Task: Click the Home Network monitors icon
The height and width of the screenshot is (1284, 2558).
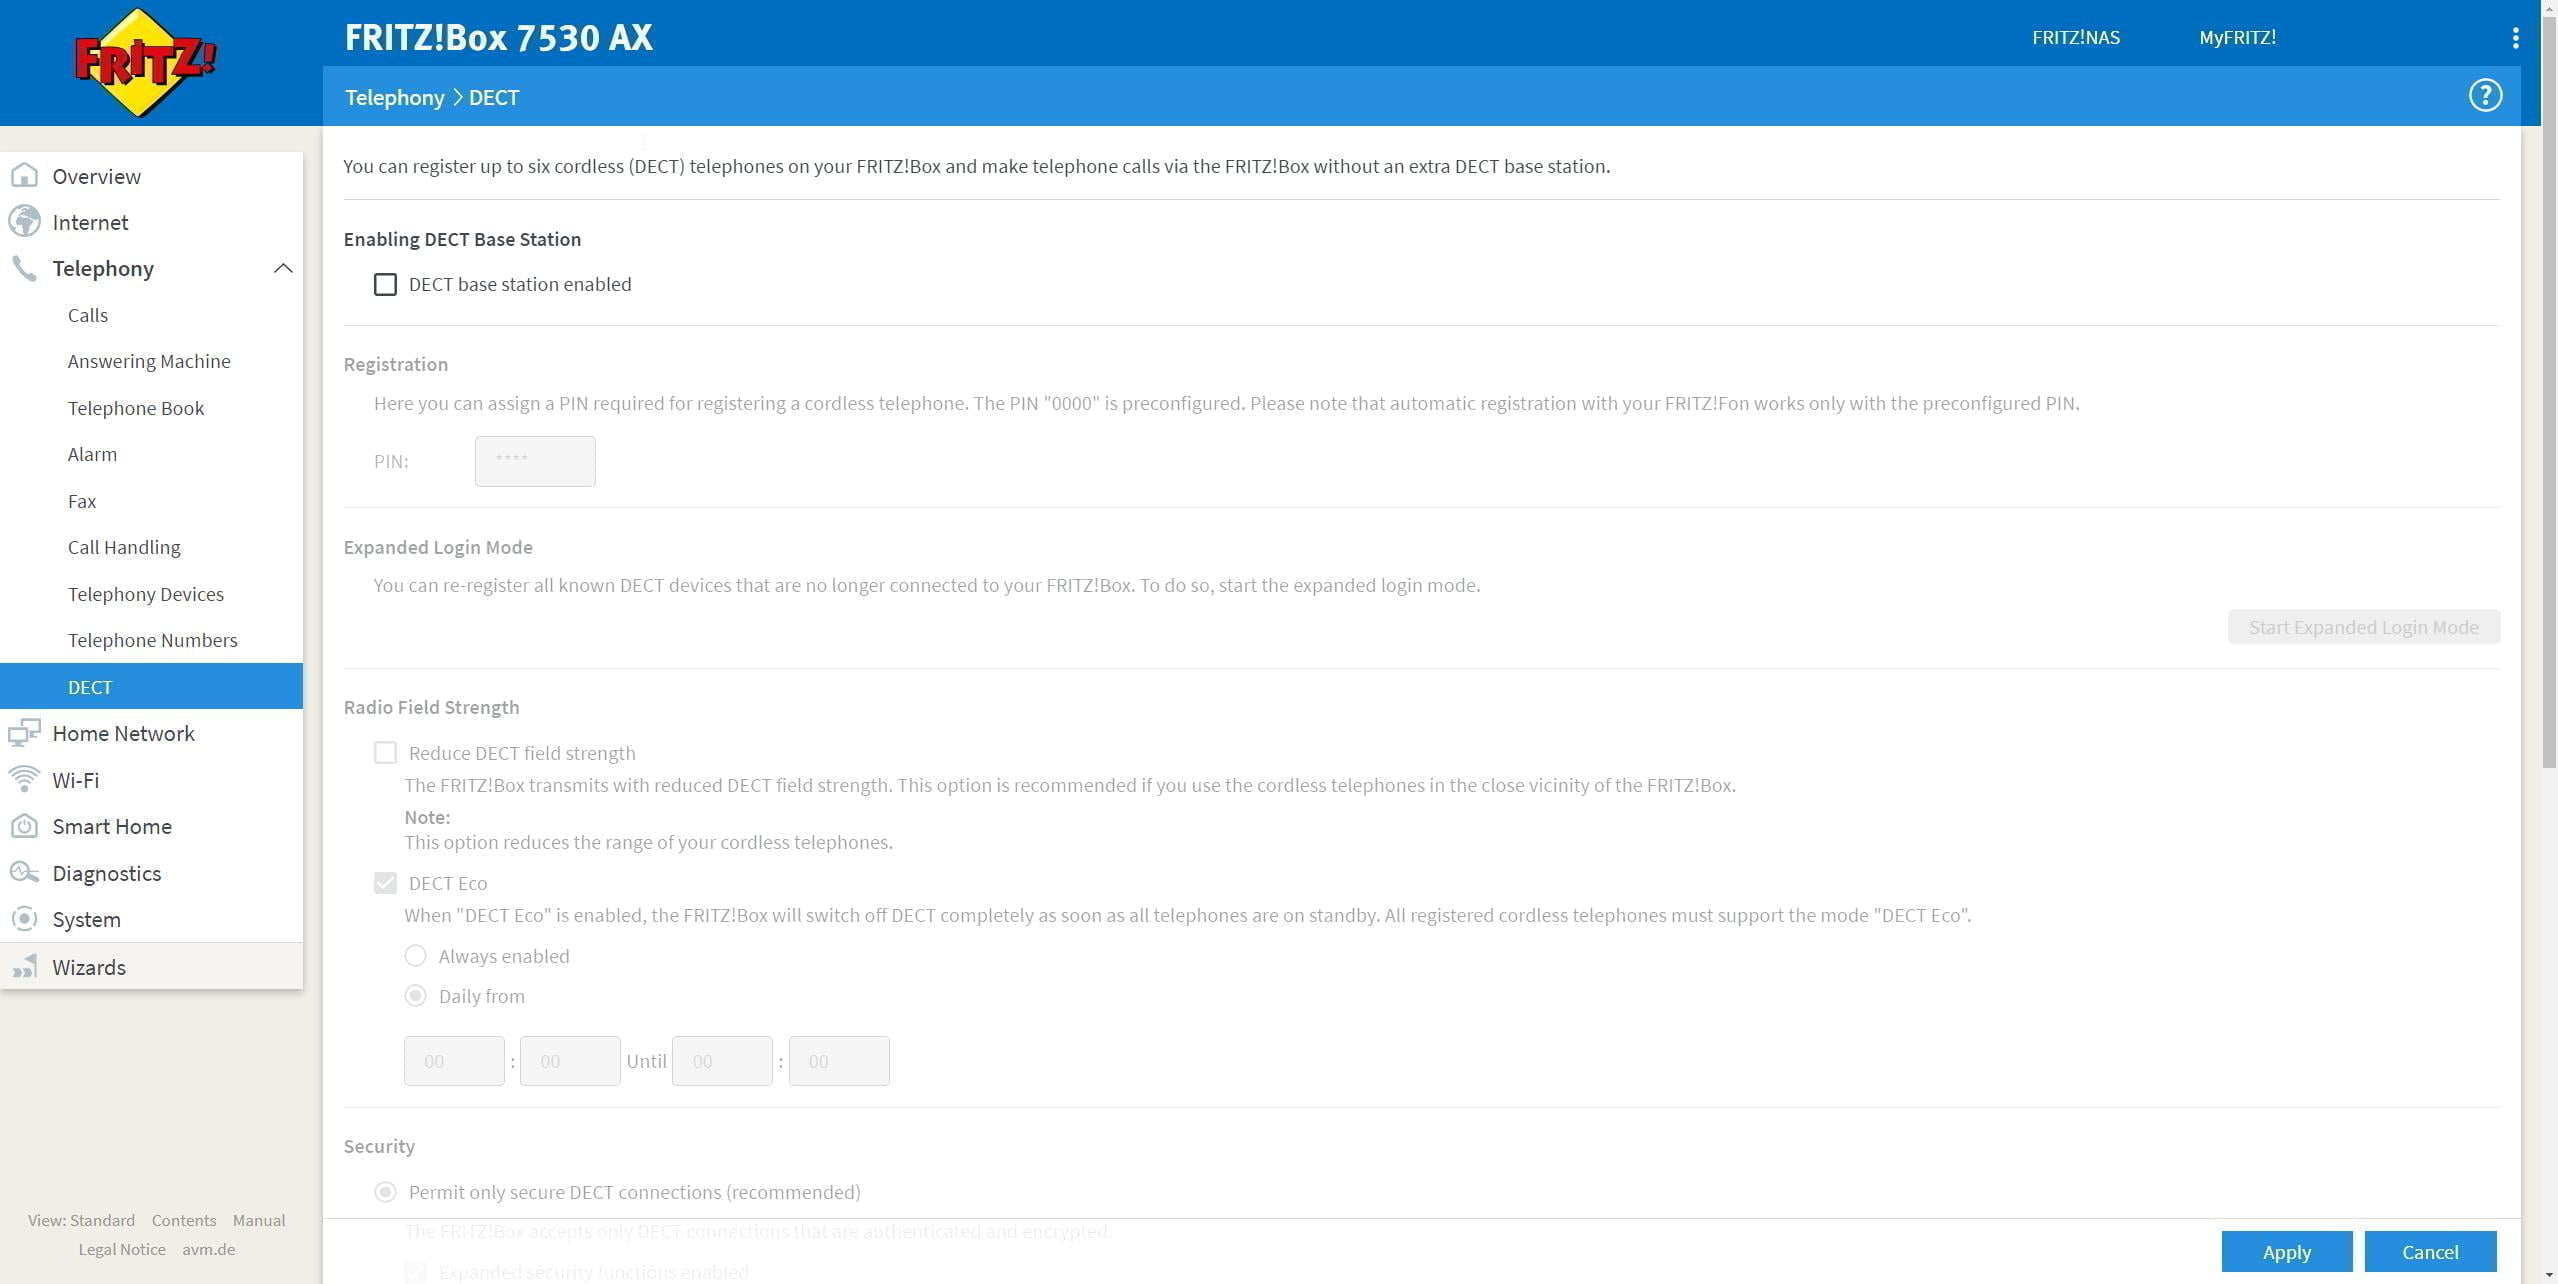Action: (x=24, y=733)
